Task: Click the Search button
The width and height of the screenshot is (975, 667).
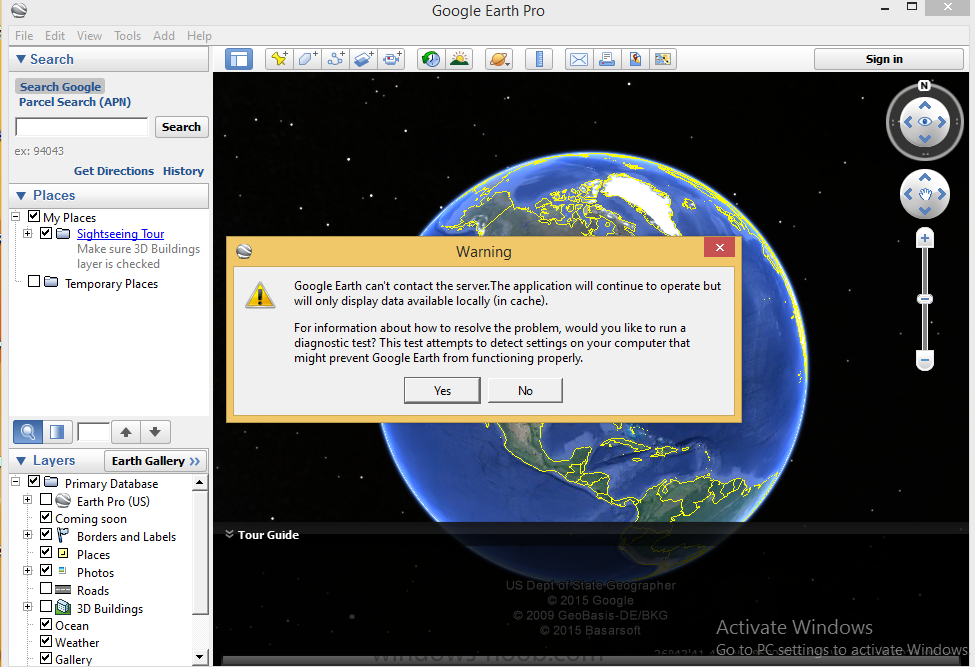Action: pos(182,127)
